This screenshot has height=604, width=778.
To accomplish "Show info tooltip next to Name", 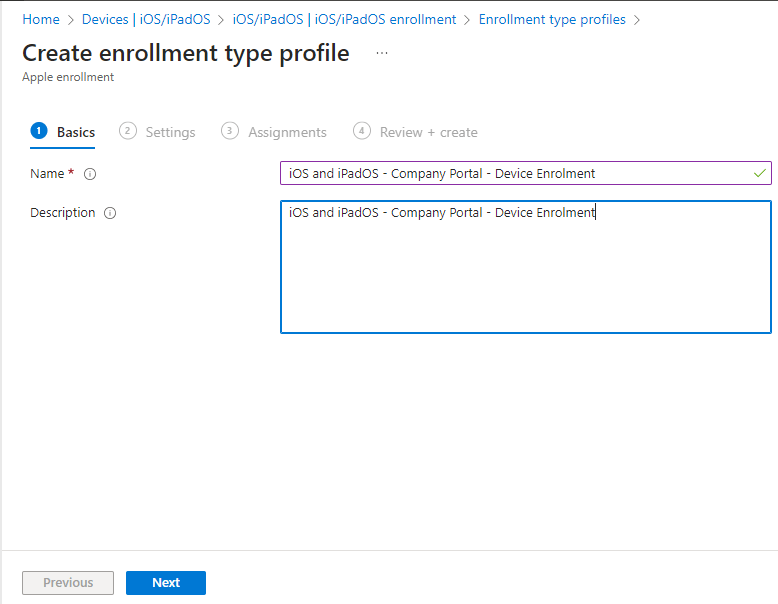I will tap(90, 174).
